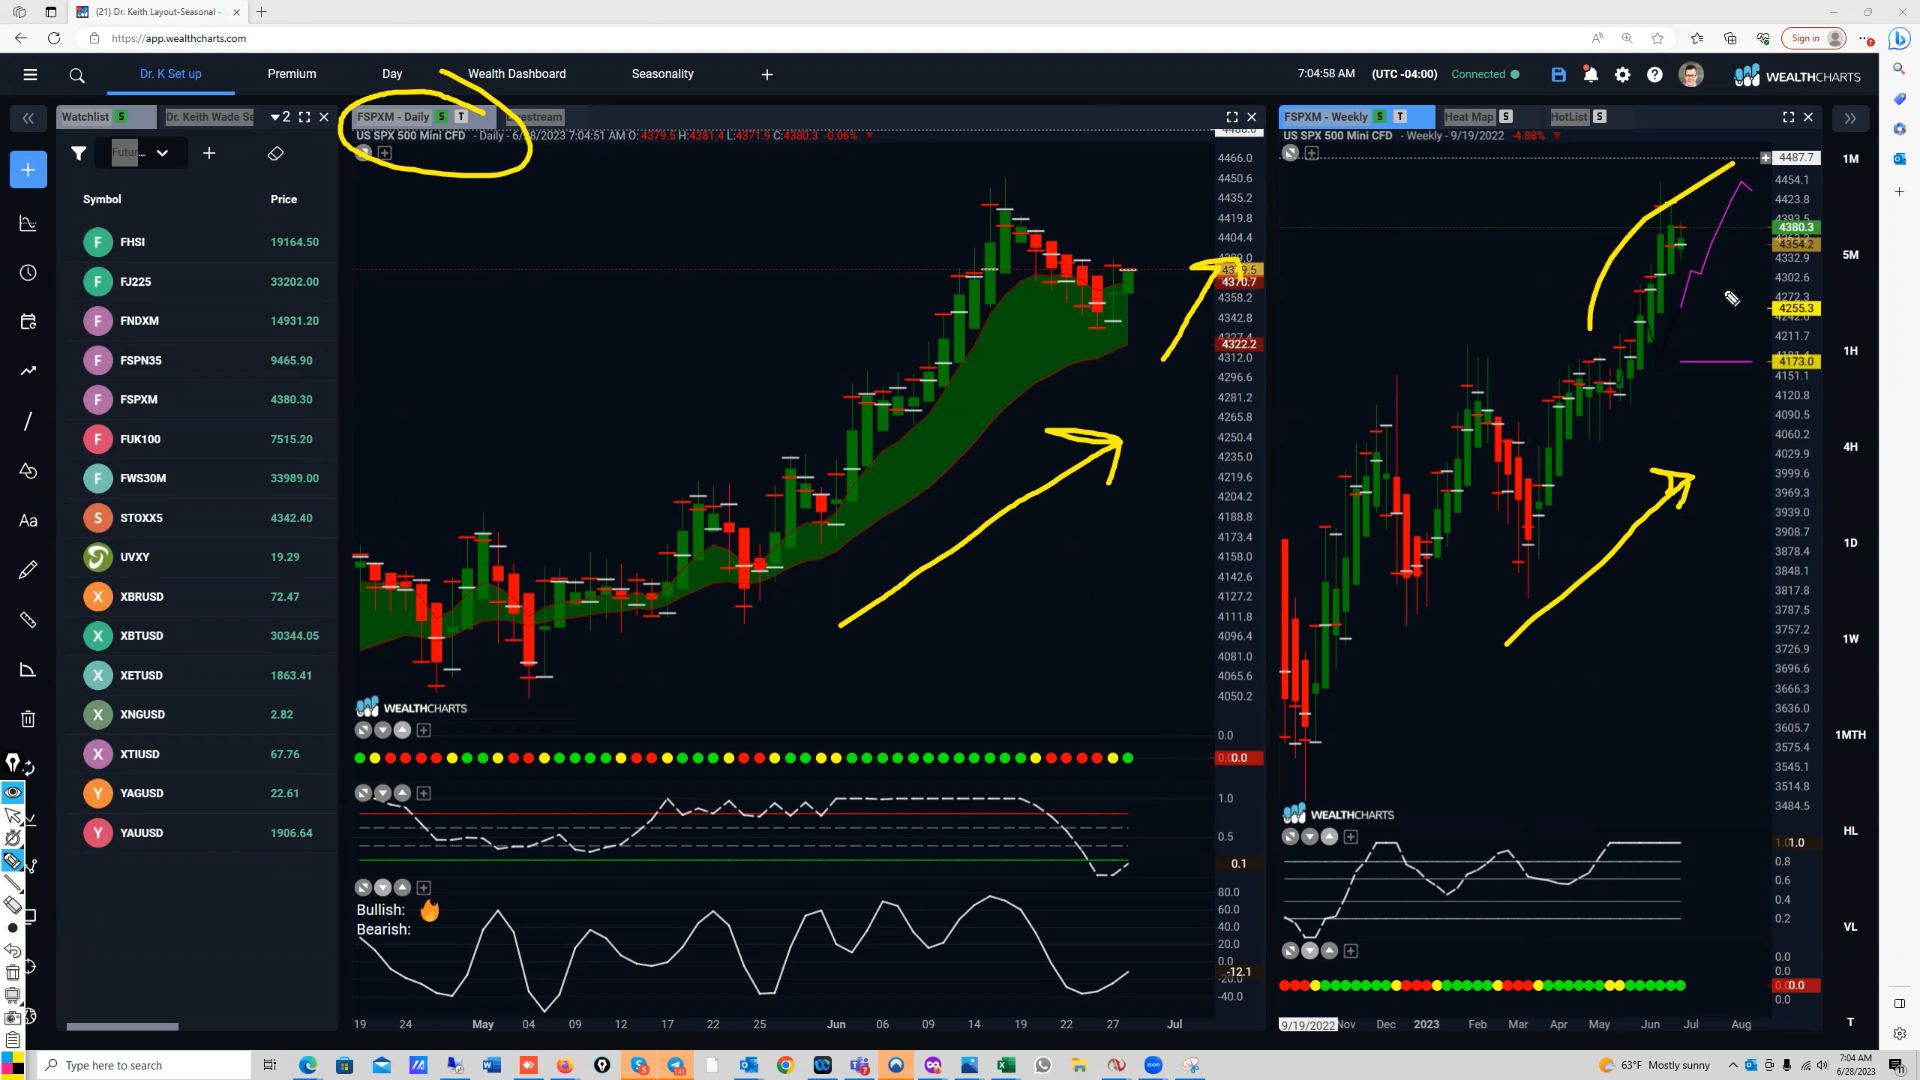
Task: Toggle the S badge on the HotList tab
Action: (1600, 117)
